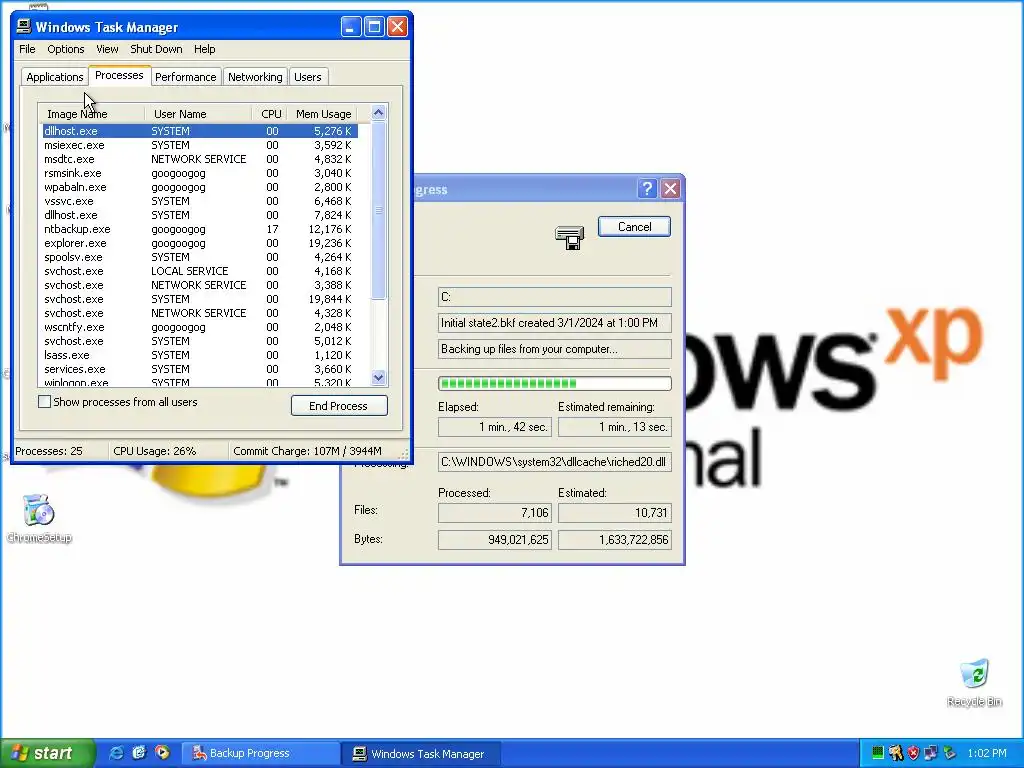This screenshot has height=768, width=1024.
Task: Click End Process button
Action: [339, 406]
